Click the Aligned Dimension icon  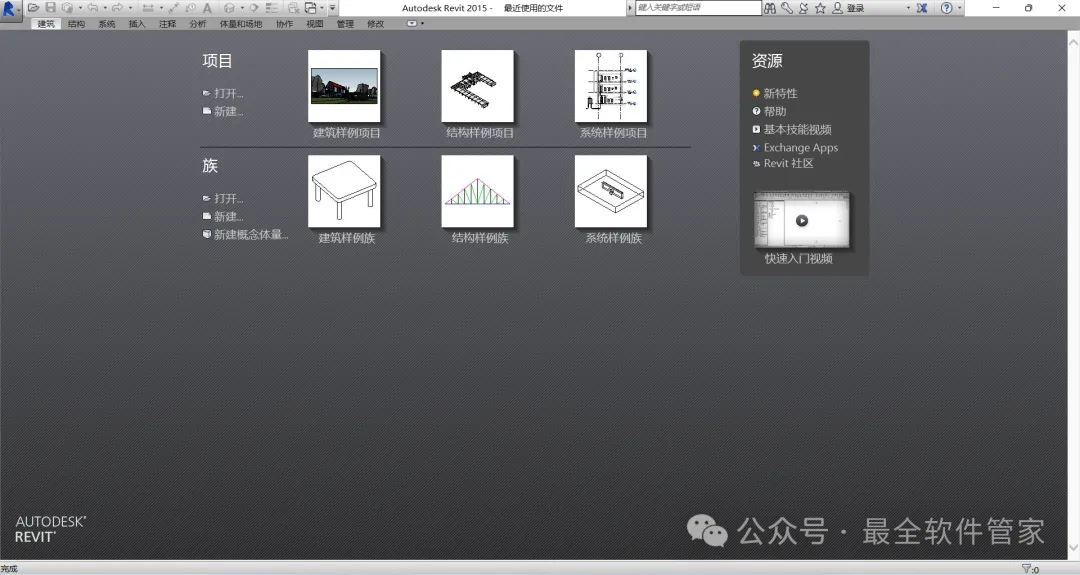[x=174, y=8]
